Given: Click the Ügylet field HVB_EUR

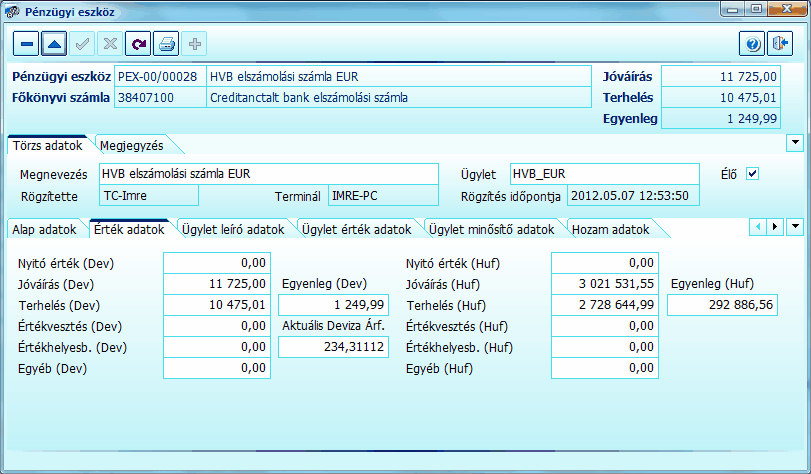Looking at the screenshot, I should point(605,174).
